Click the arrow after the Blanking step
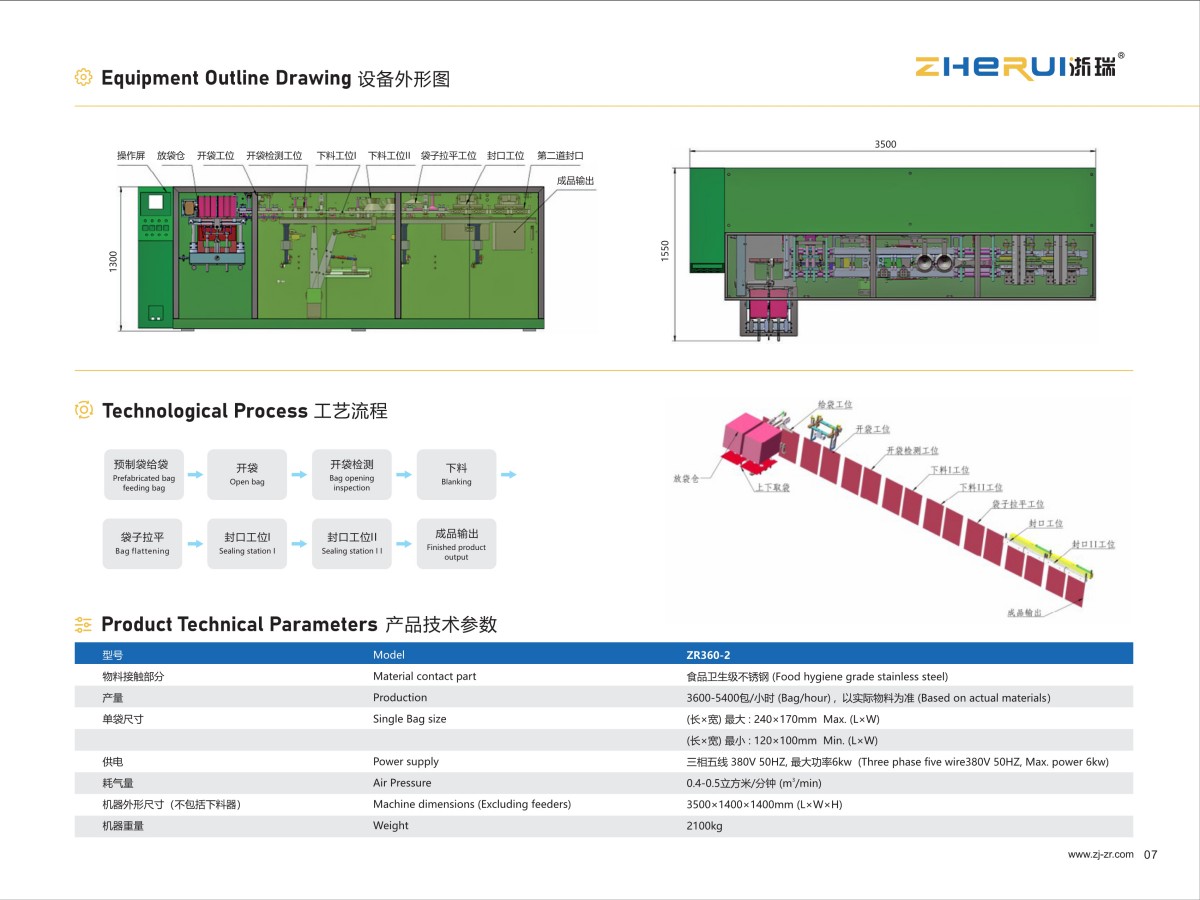Viewport: 1200px width, 900px height. click(x=508, y=474)
